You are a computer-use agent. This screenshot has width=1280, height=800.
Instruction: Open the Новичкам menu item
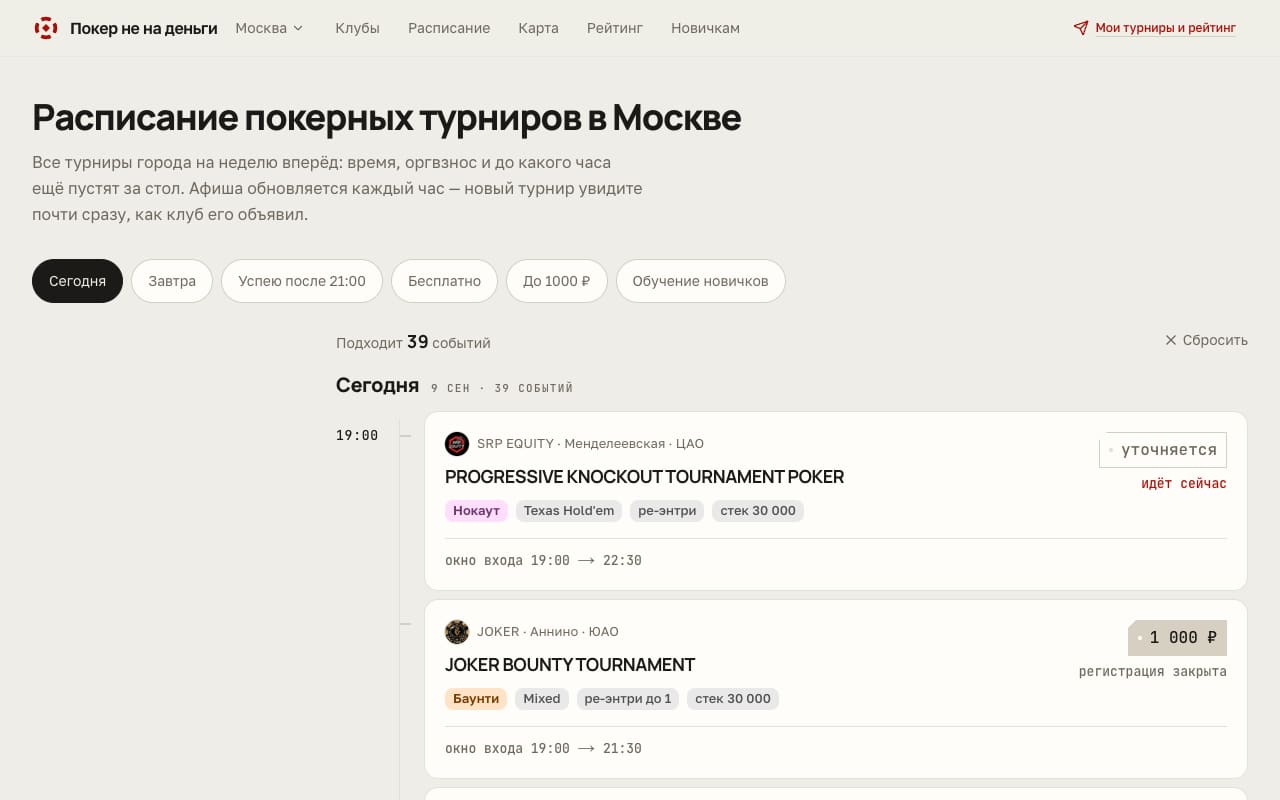point(705,28)
